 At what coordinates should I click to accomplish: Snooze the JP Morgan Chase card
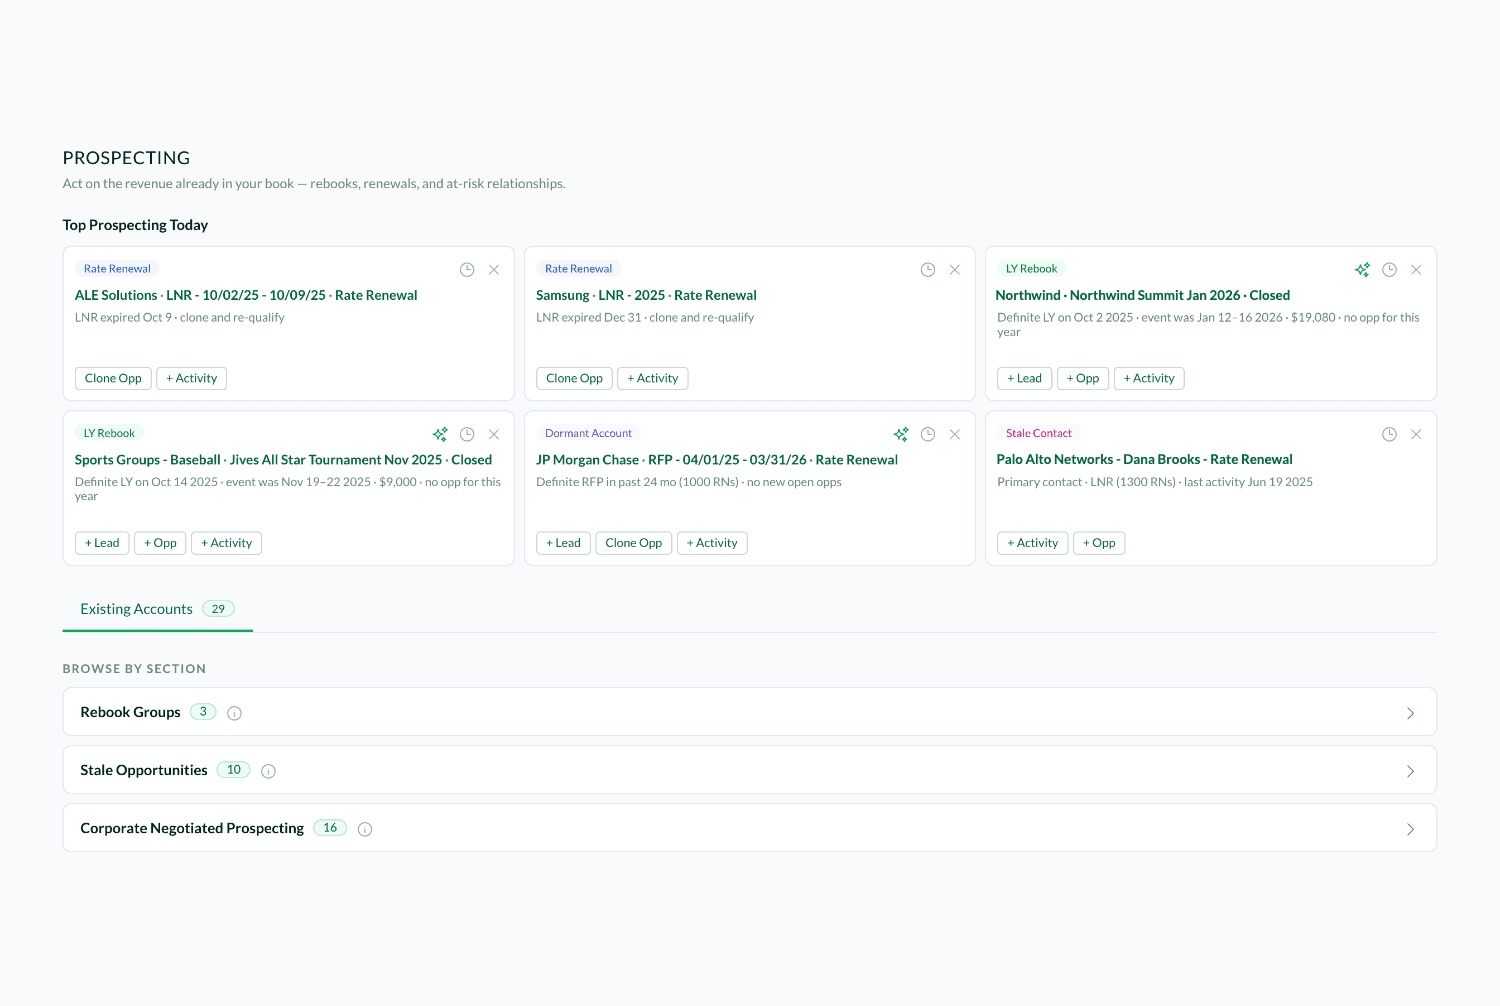click(x=928, y=434)
